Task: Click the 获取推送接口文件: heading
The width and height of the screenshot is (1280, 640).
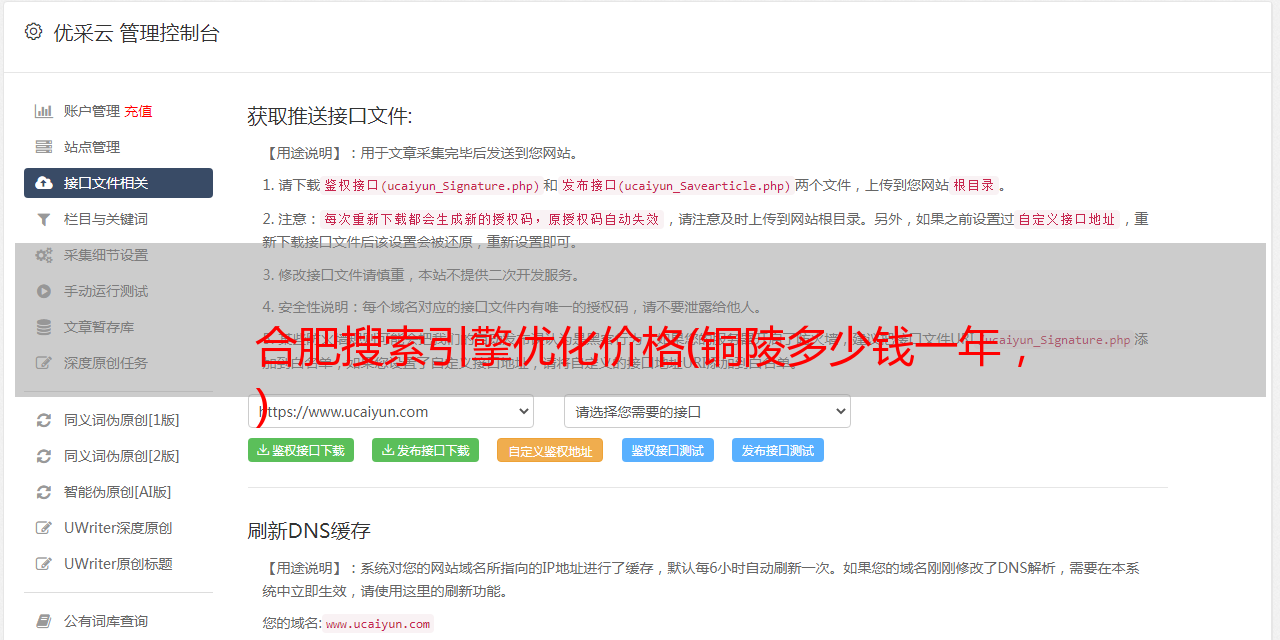Action: 330,116
